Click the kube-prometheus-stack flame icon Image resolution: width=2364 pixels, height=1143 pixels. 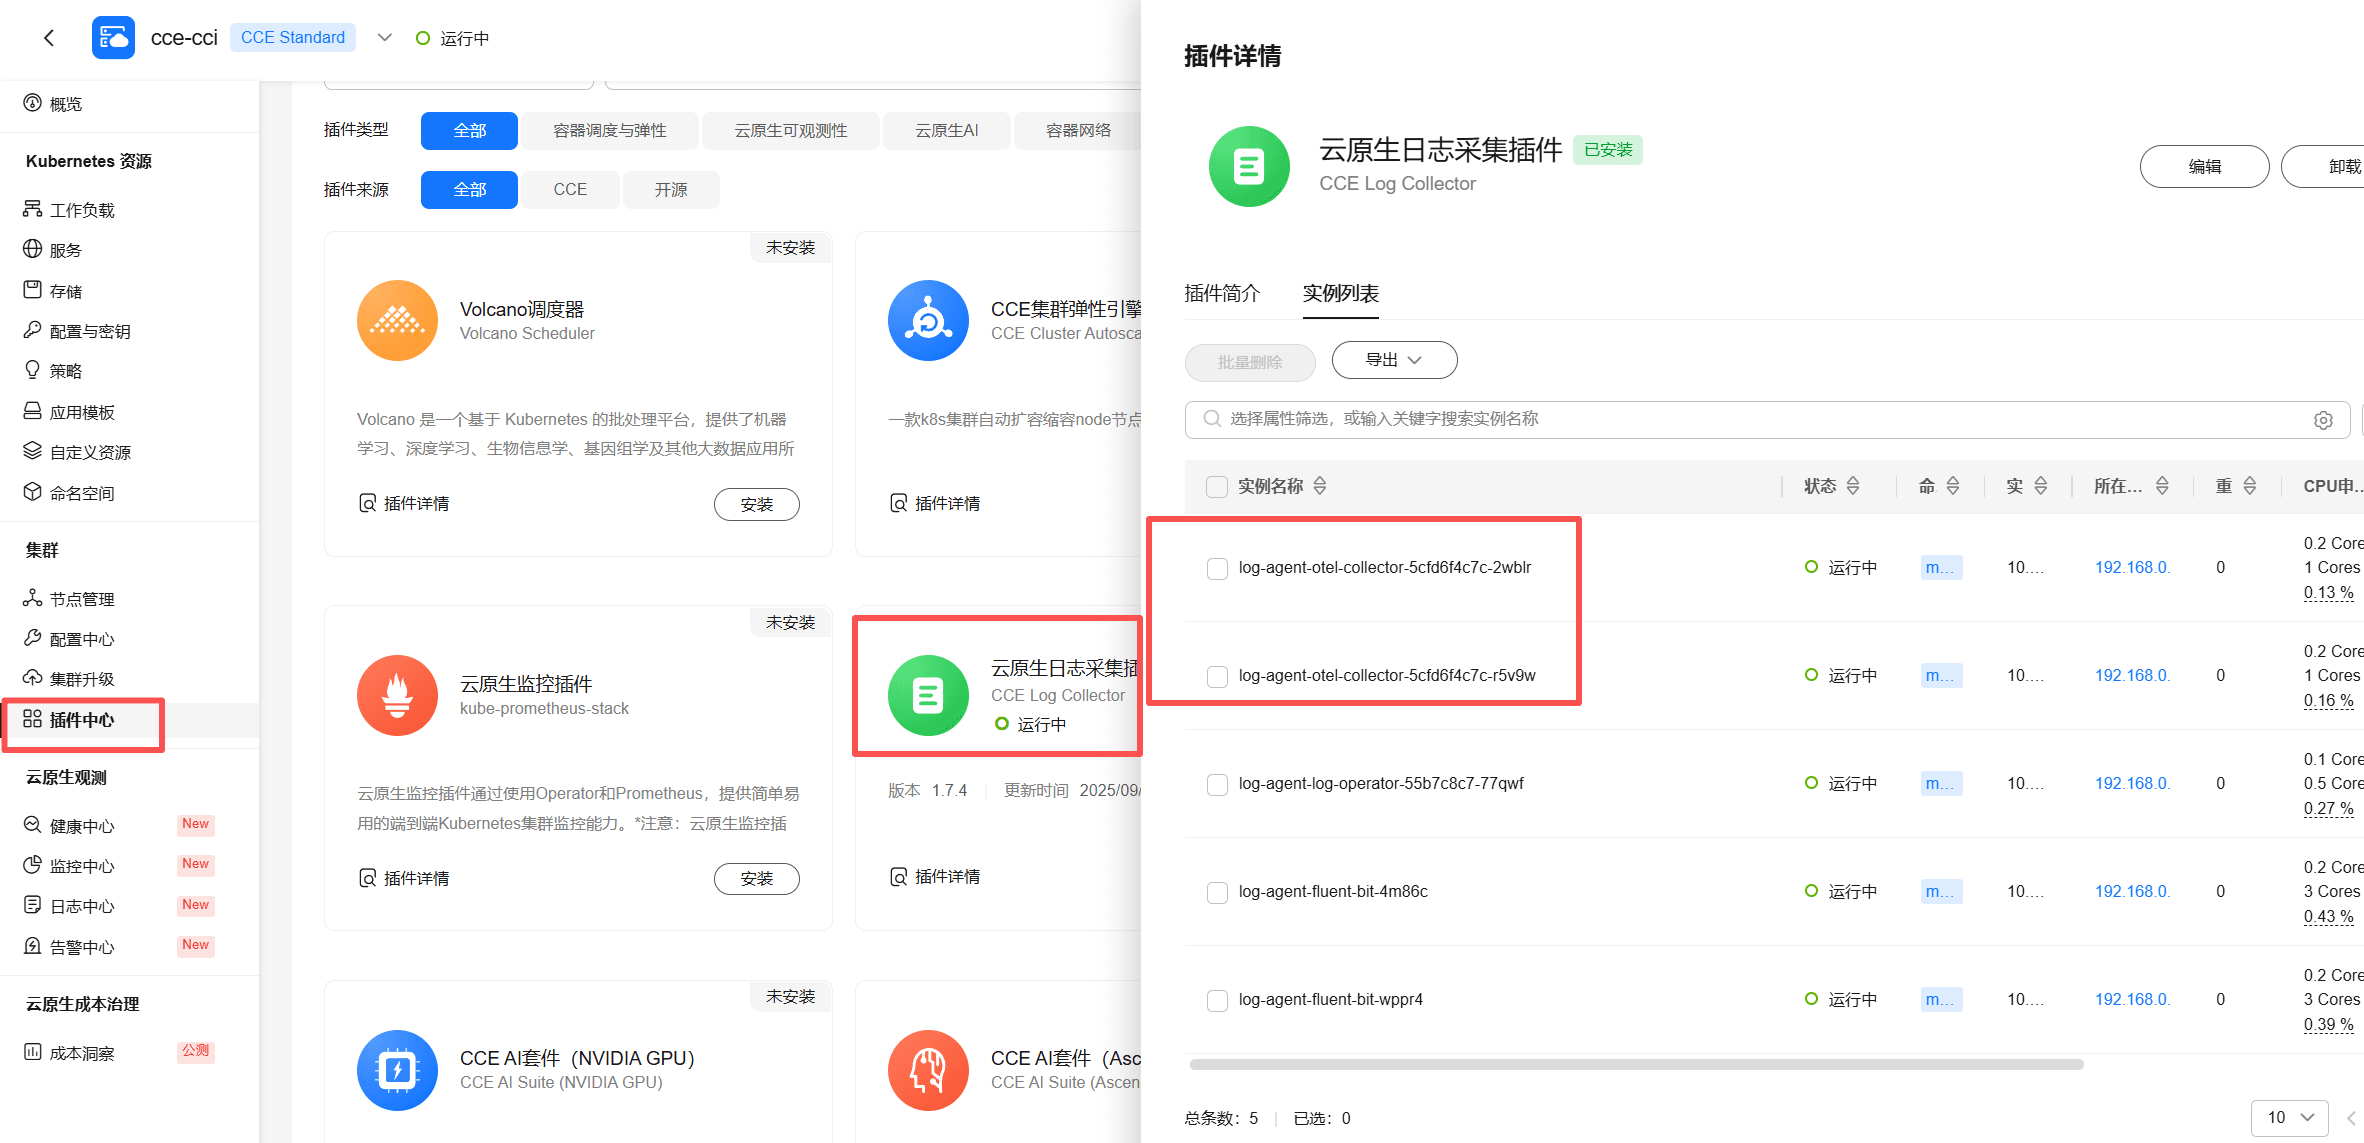(x=397, y=695)
